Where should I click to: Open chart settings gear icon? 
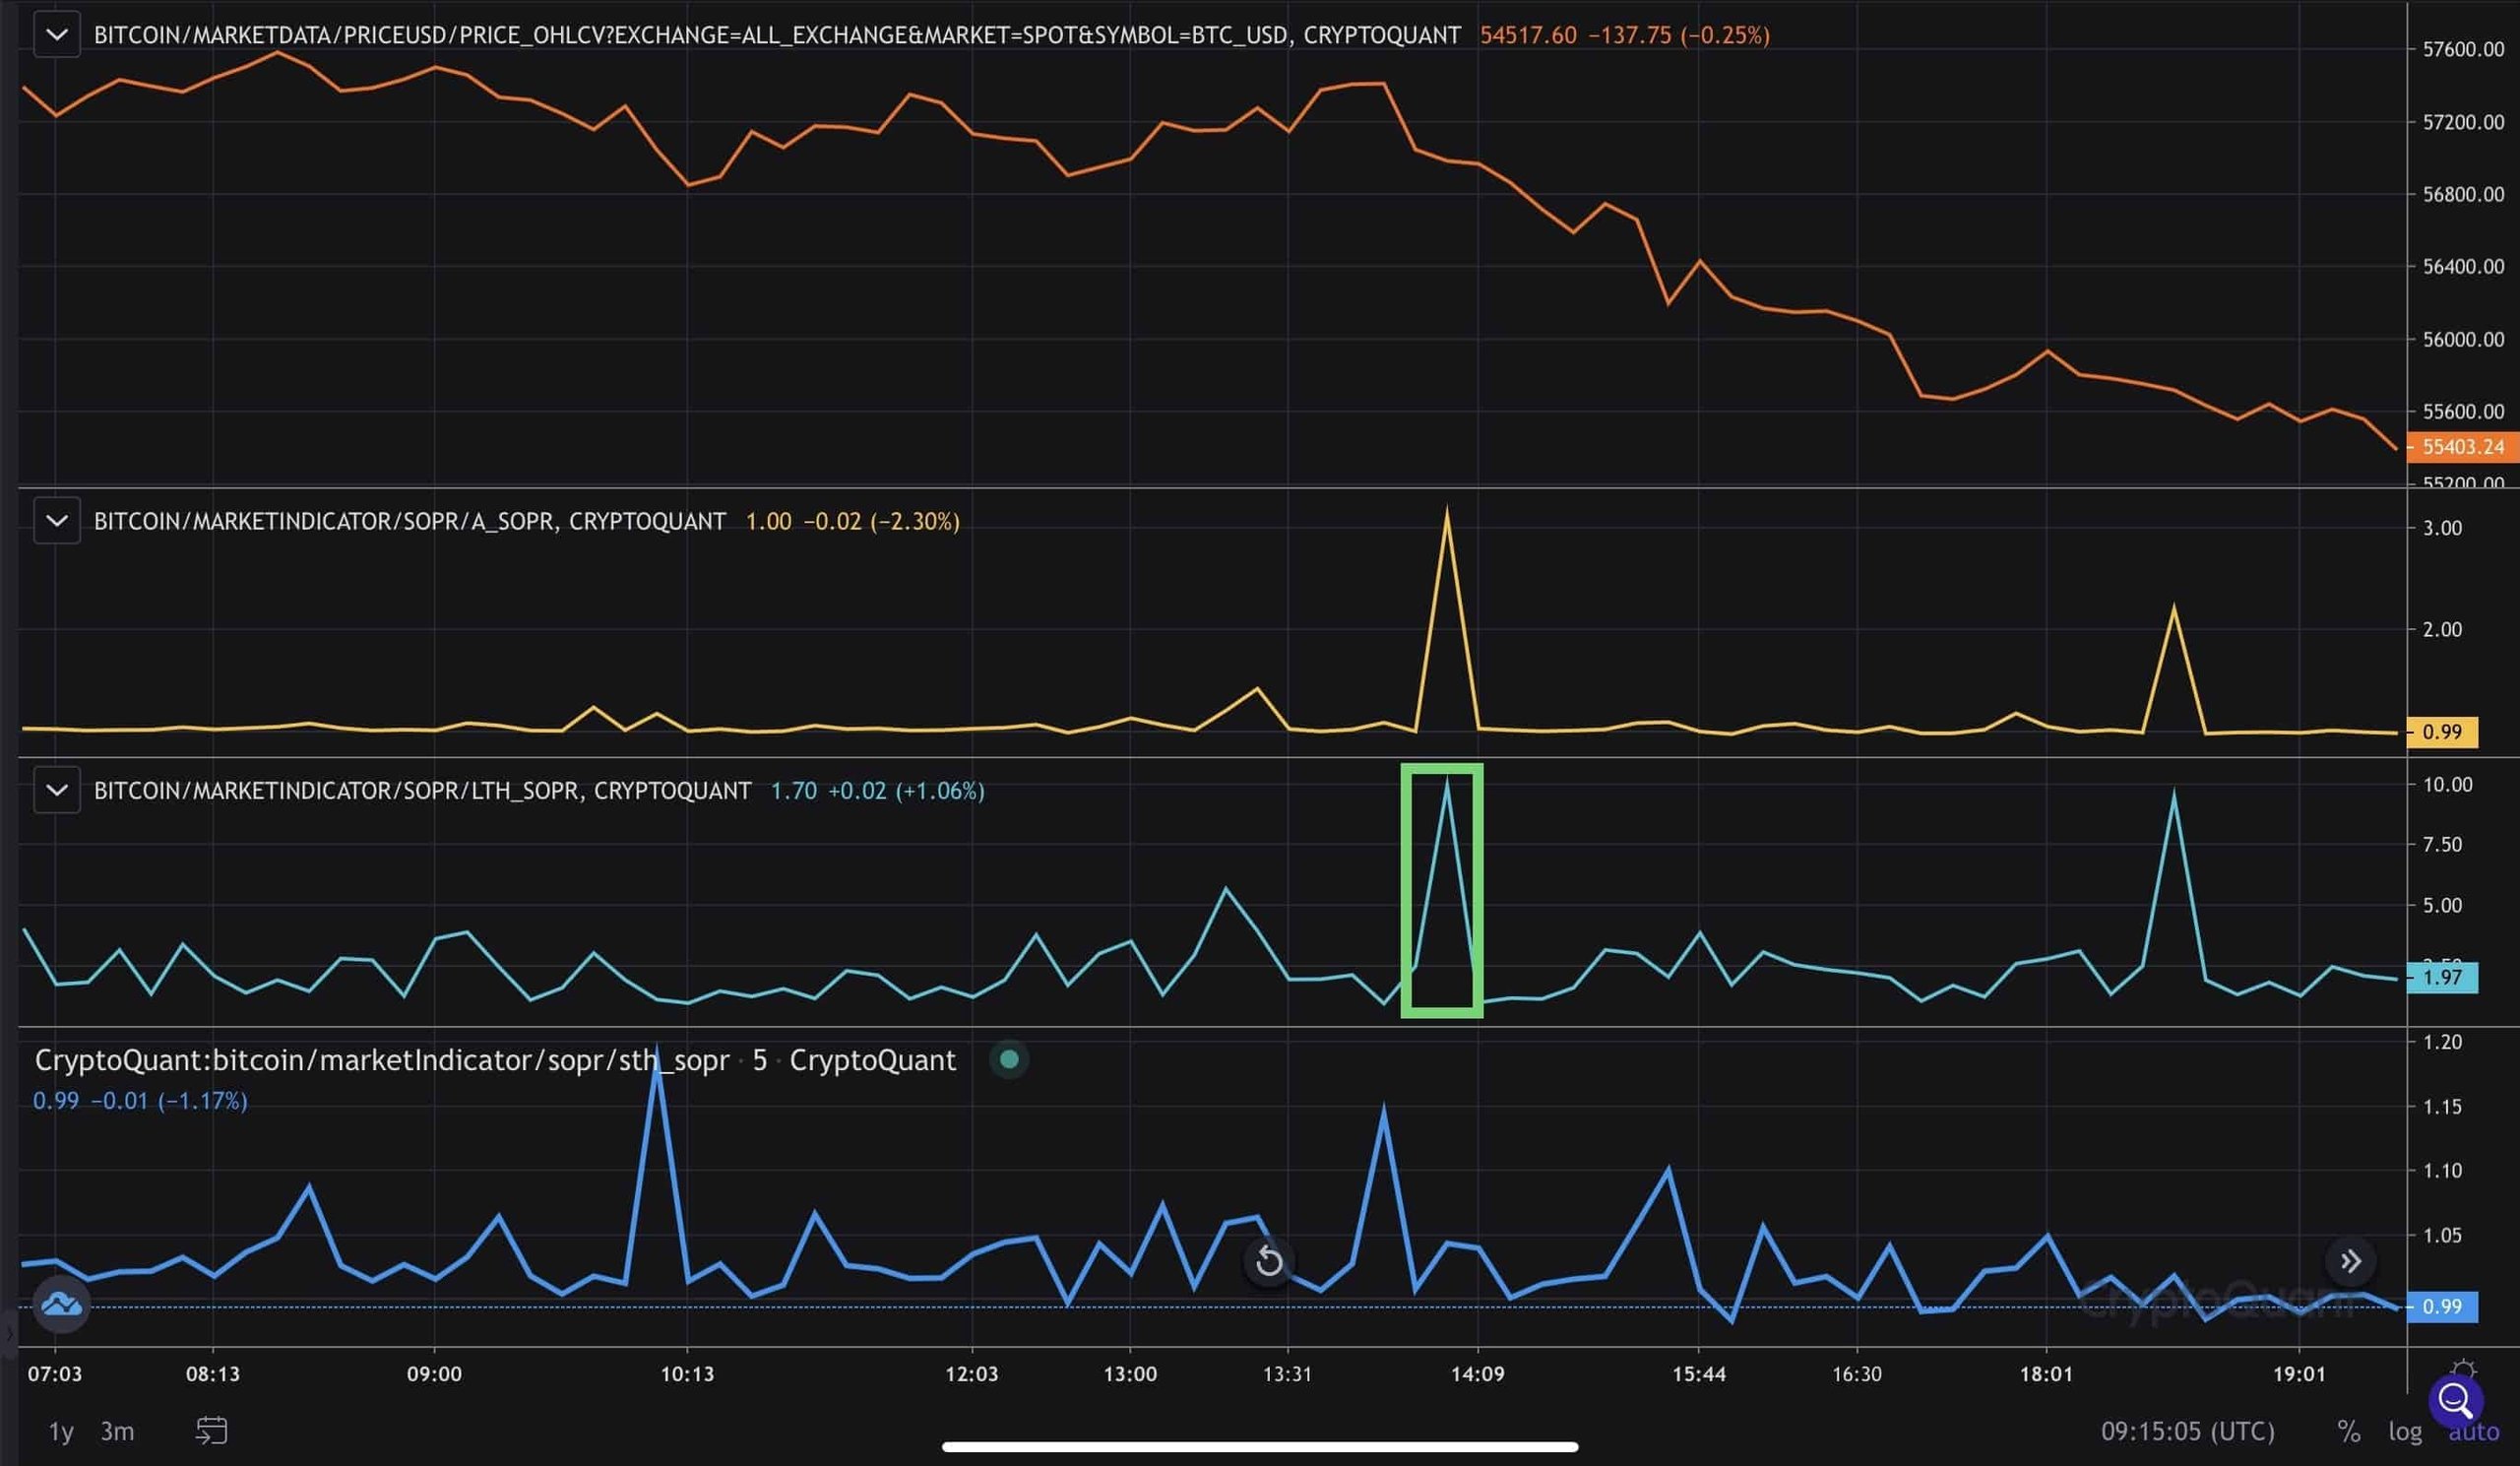[2464, 1369]
